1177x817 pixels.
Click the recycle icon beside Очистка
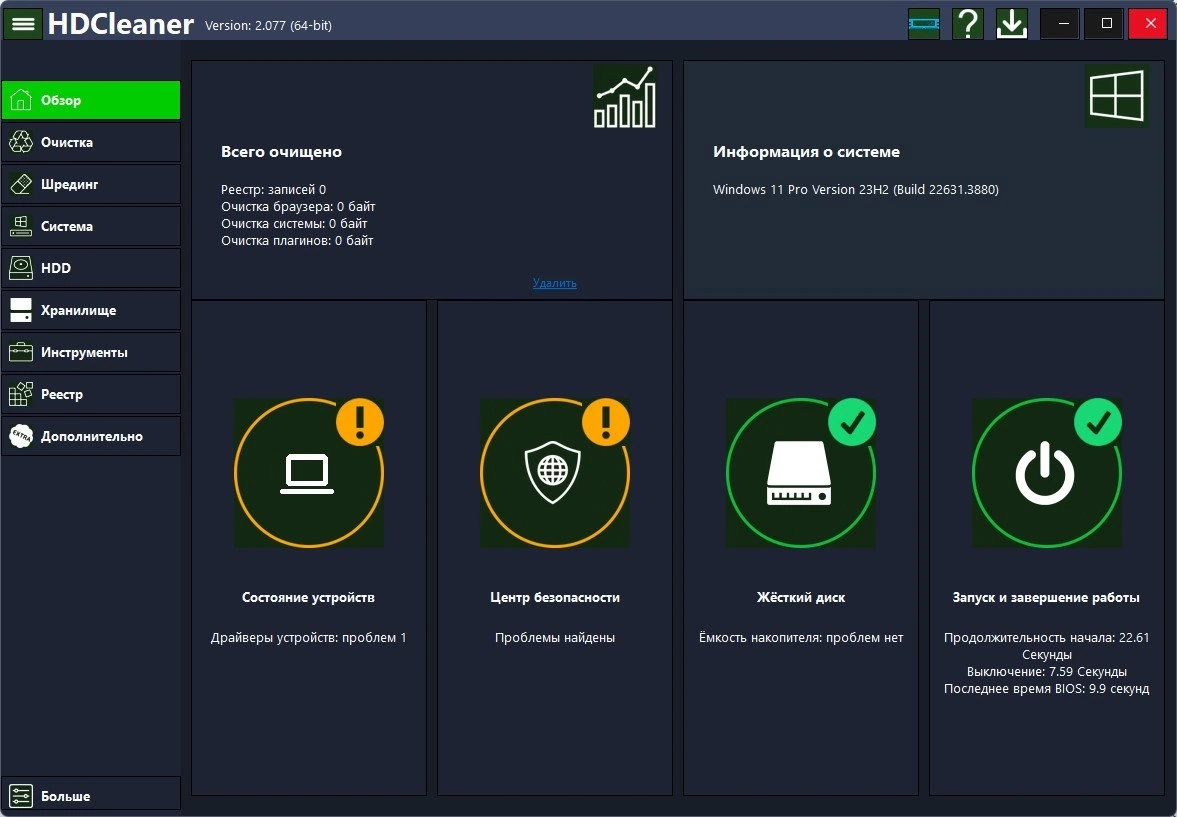21,142
